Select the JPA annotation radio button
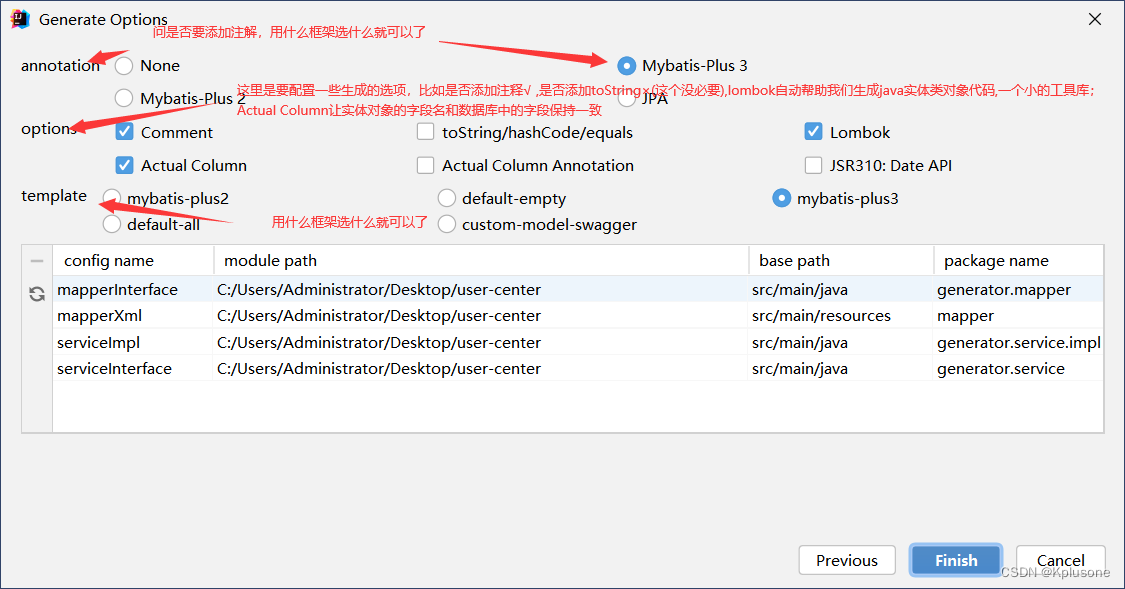 [626, 98]
